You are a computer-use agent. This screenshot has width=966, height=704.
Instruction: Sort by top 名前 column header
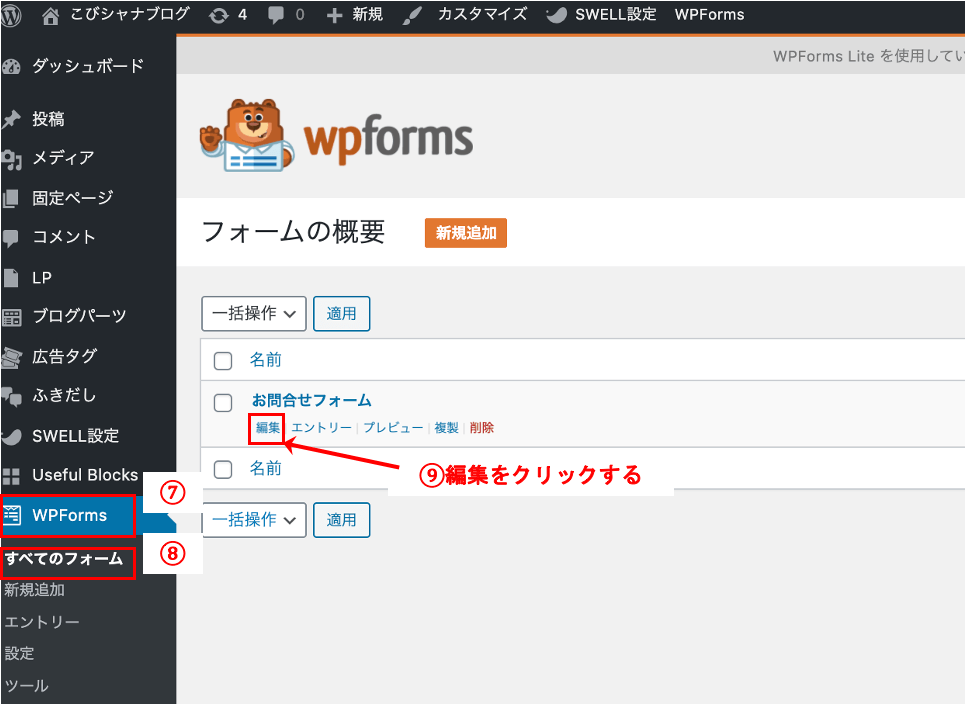[x=266, y=360]
